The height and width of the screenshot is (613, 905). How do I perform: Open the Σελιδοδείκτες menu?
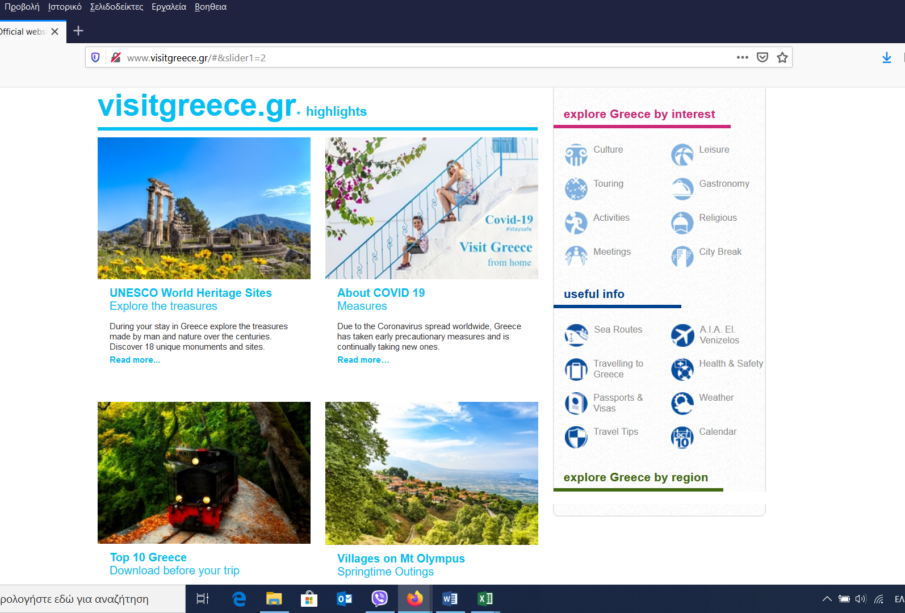tap(116, 7)
